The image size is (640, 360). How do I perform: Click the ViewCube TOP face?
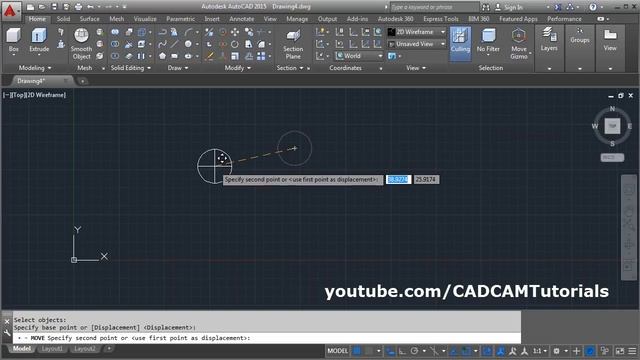(612, 126)
